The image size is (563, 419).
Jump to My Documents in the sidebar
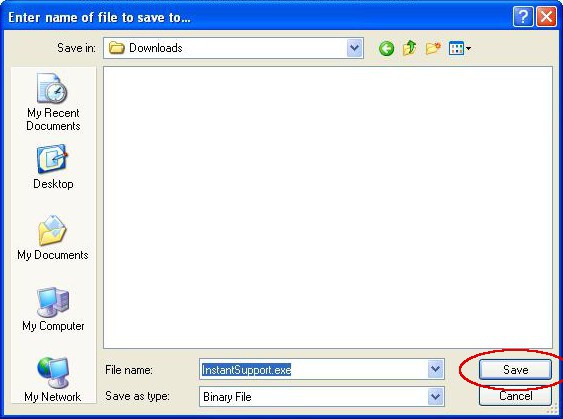click(53, 238)
